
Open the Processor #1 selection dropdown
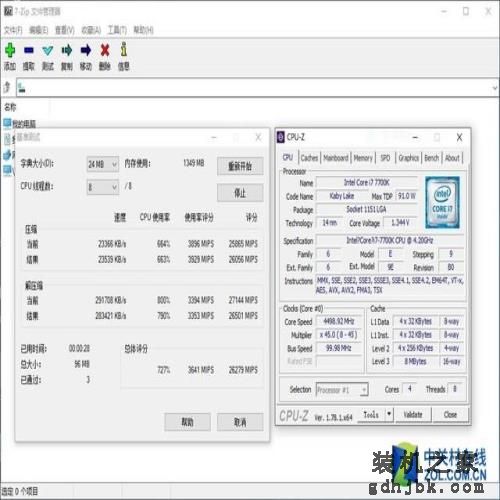click(342, 389)
